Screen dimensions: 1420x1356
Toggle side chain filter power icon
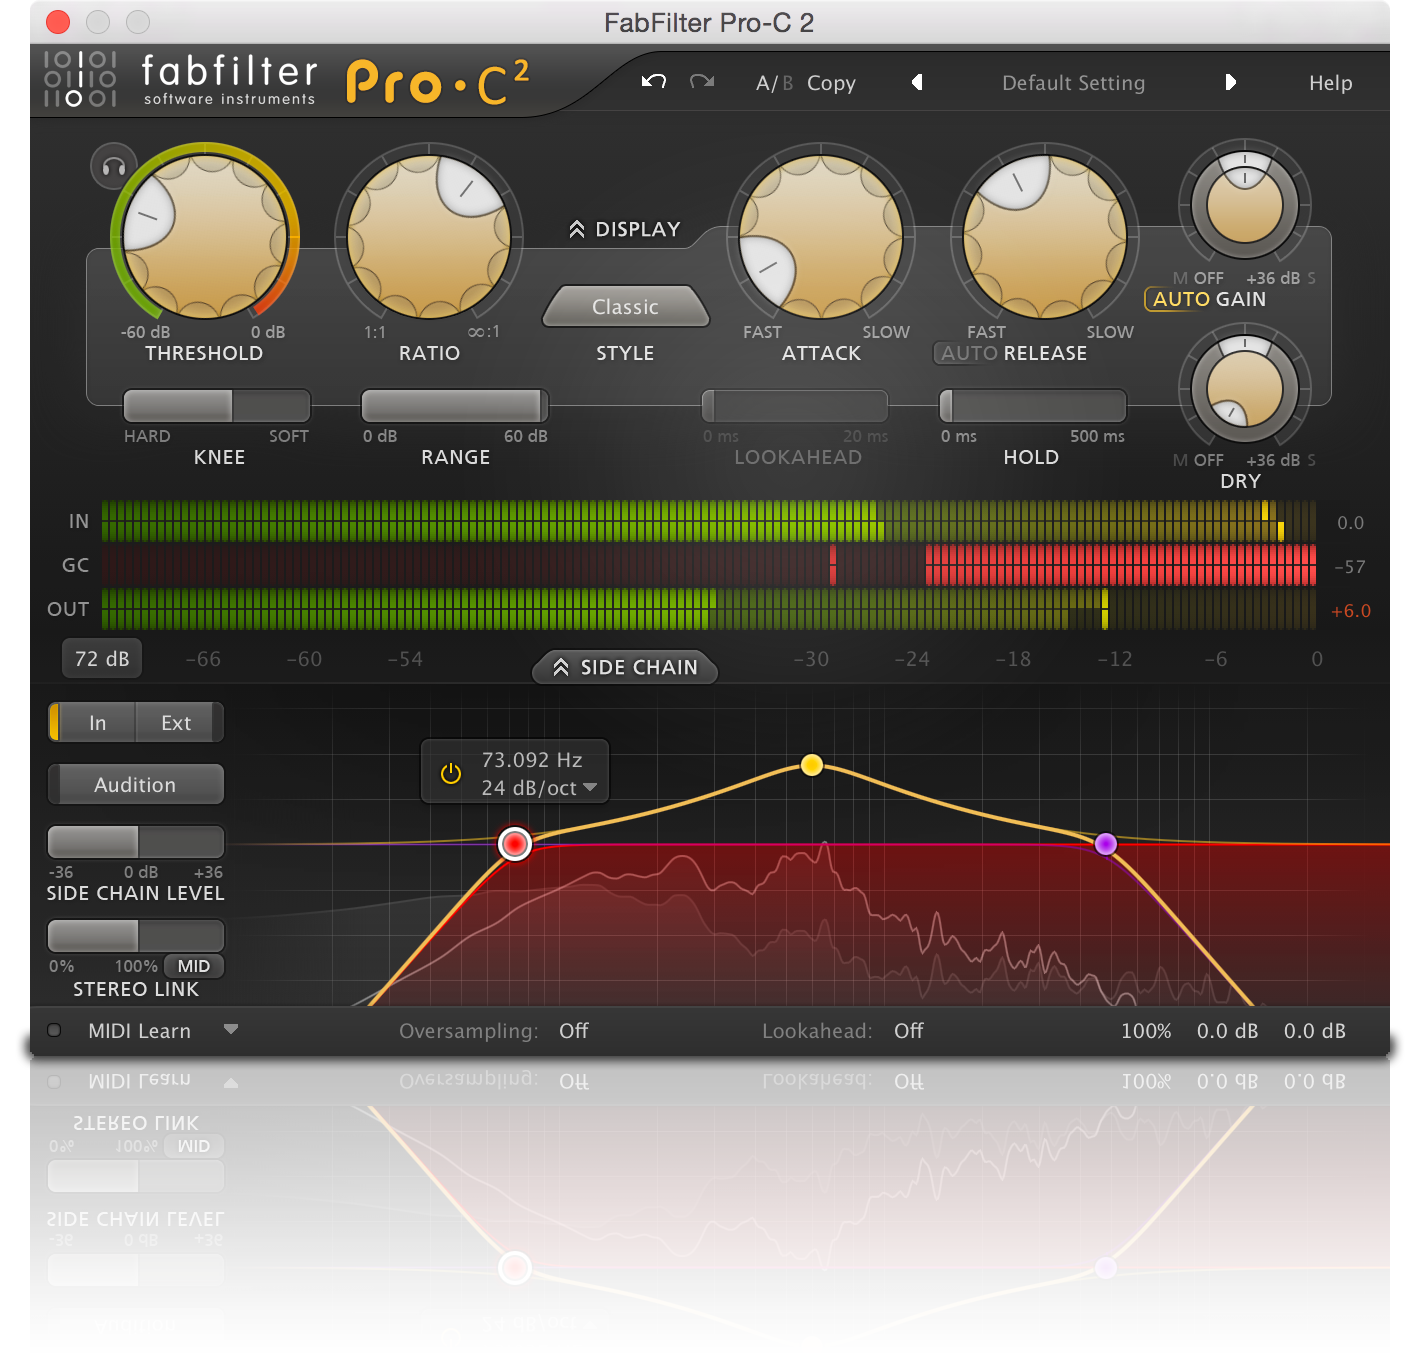pos(451,773)
